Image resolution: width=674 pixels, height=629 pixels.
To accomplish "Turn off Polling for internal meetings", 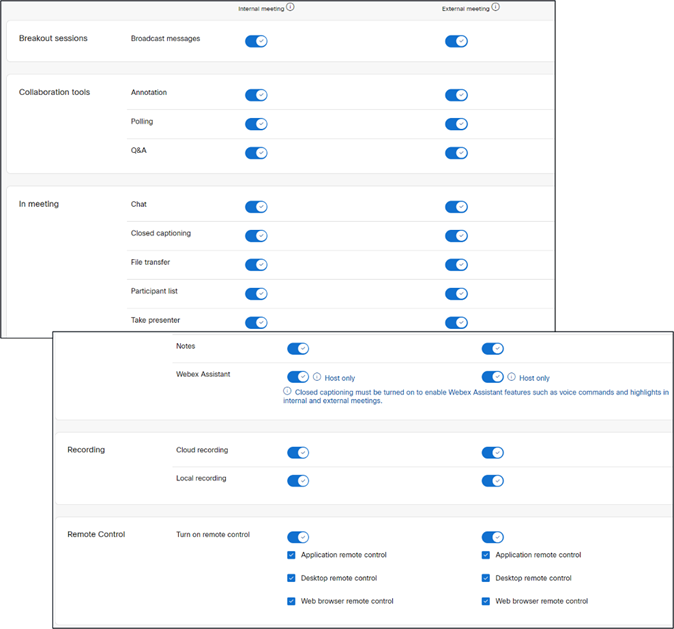I will 256,124.
